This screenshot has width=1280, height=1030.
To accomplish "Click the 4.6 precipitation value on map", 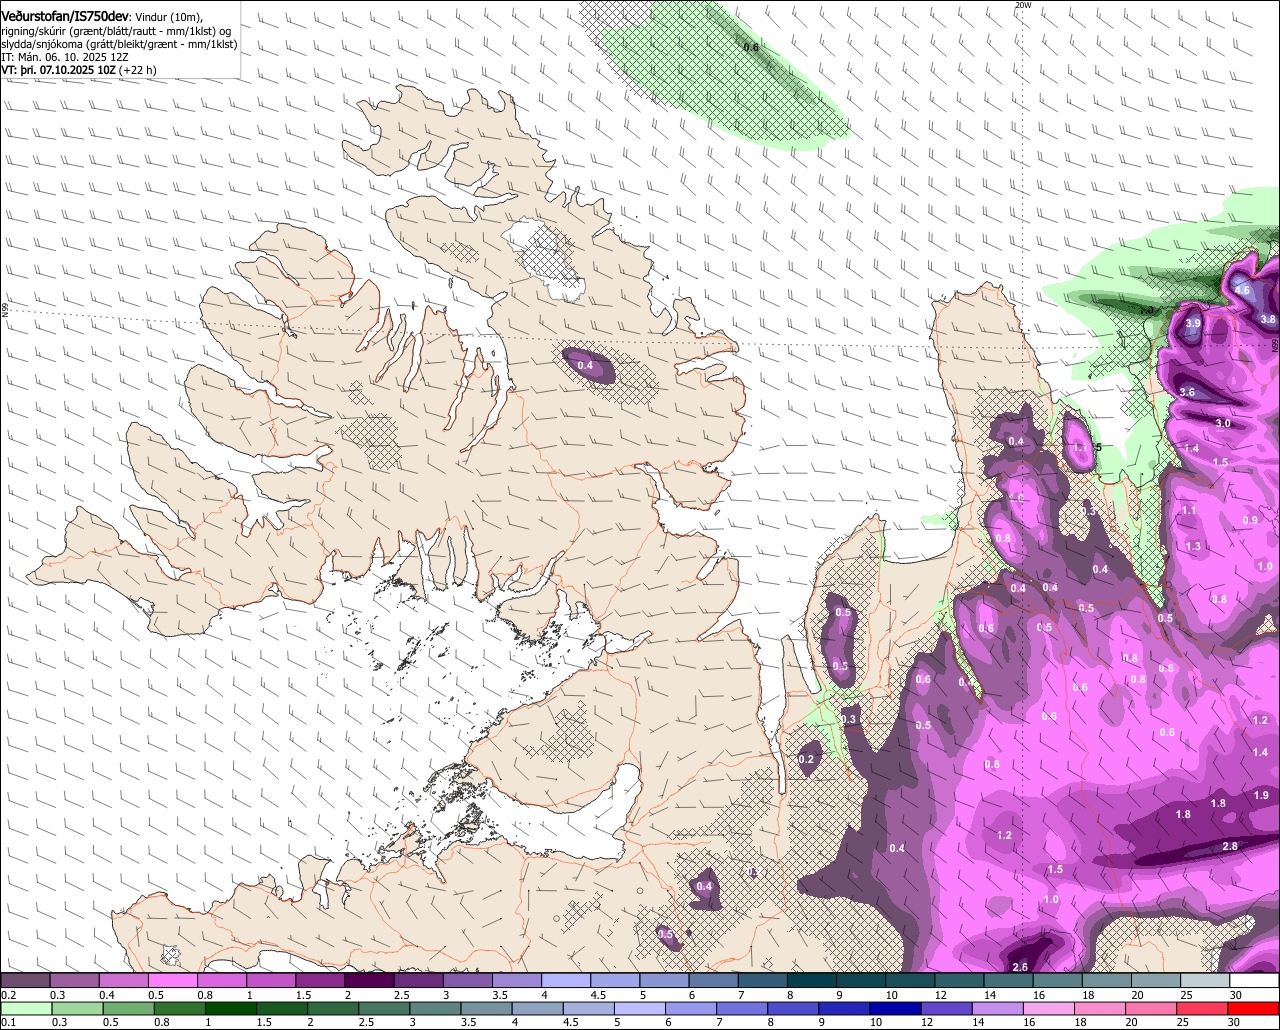I will pyautogui.click(x=1242, y=290).
